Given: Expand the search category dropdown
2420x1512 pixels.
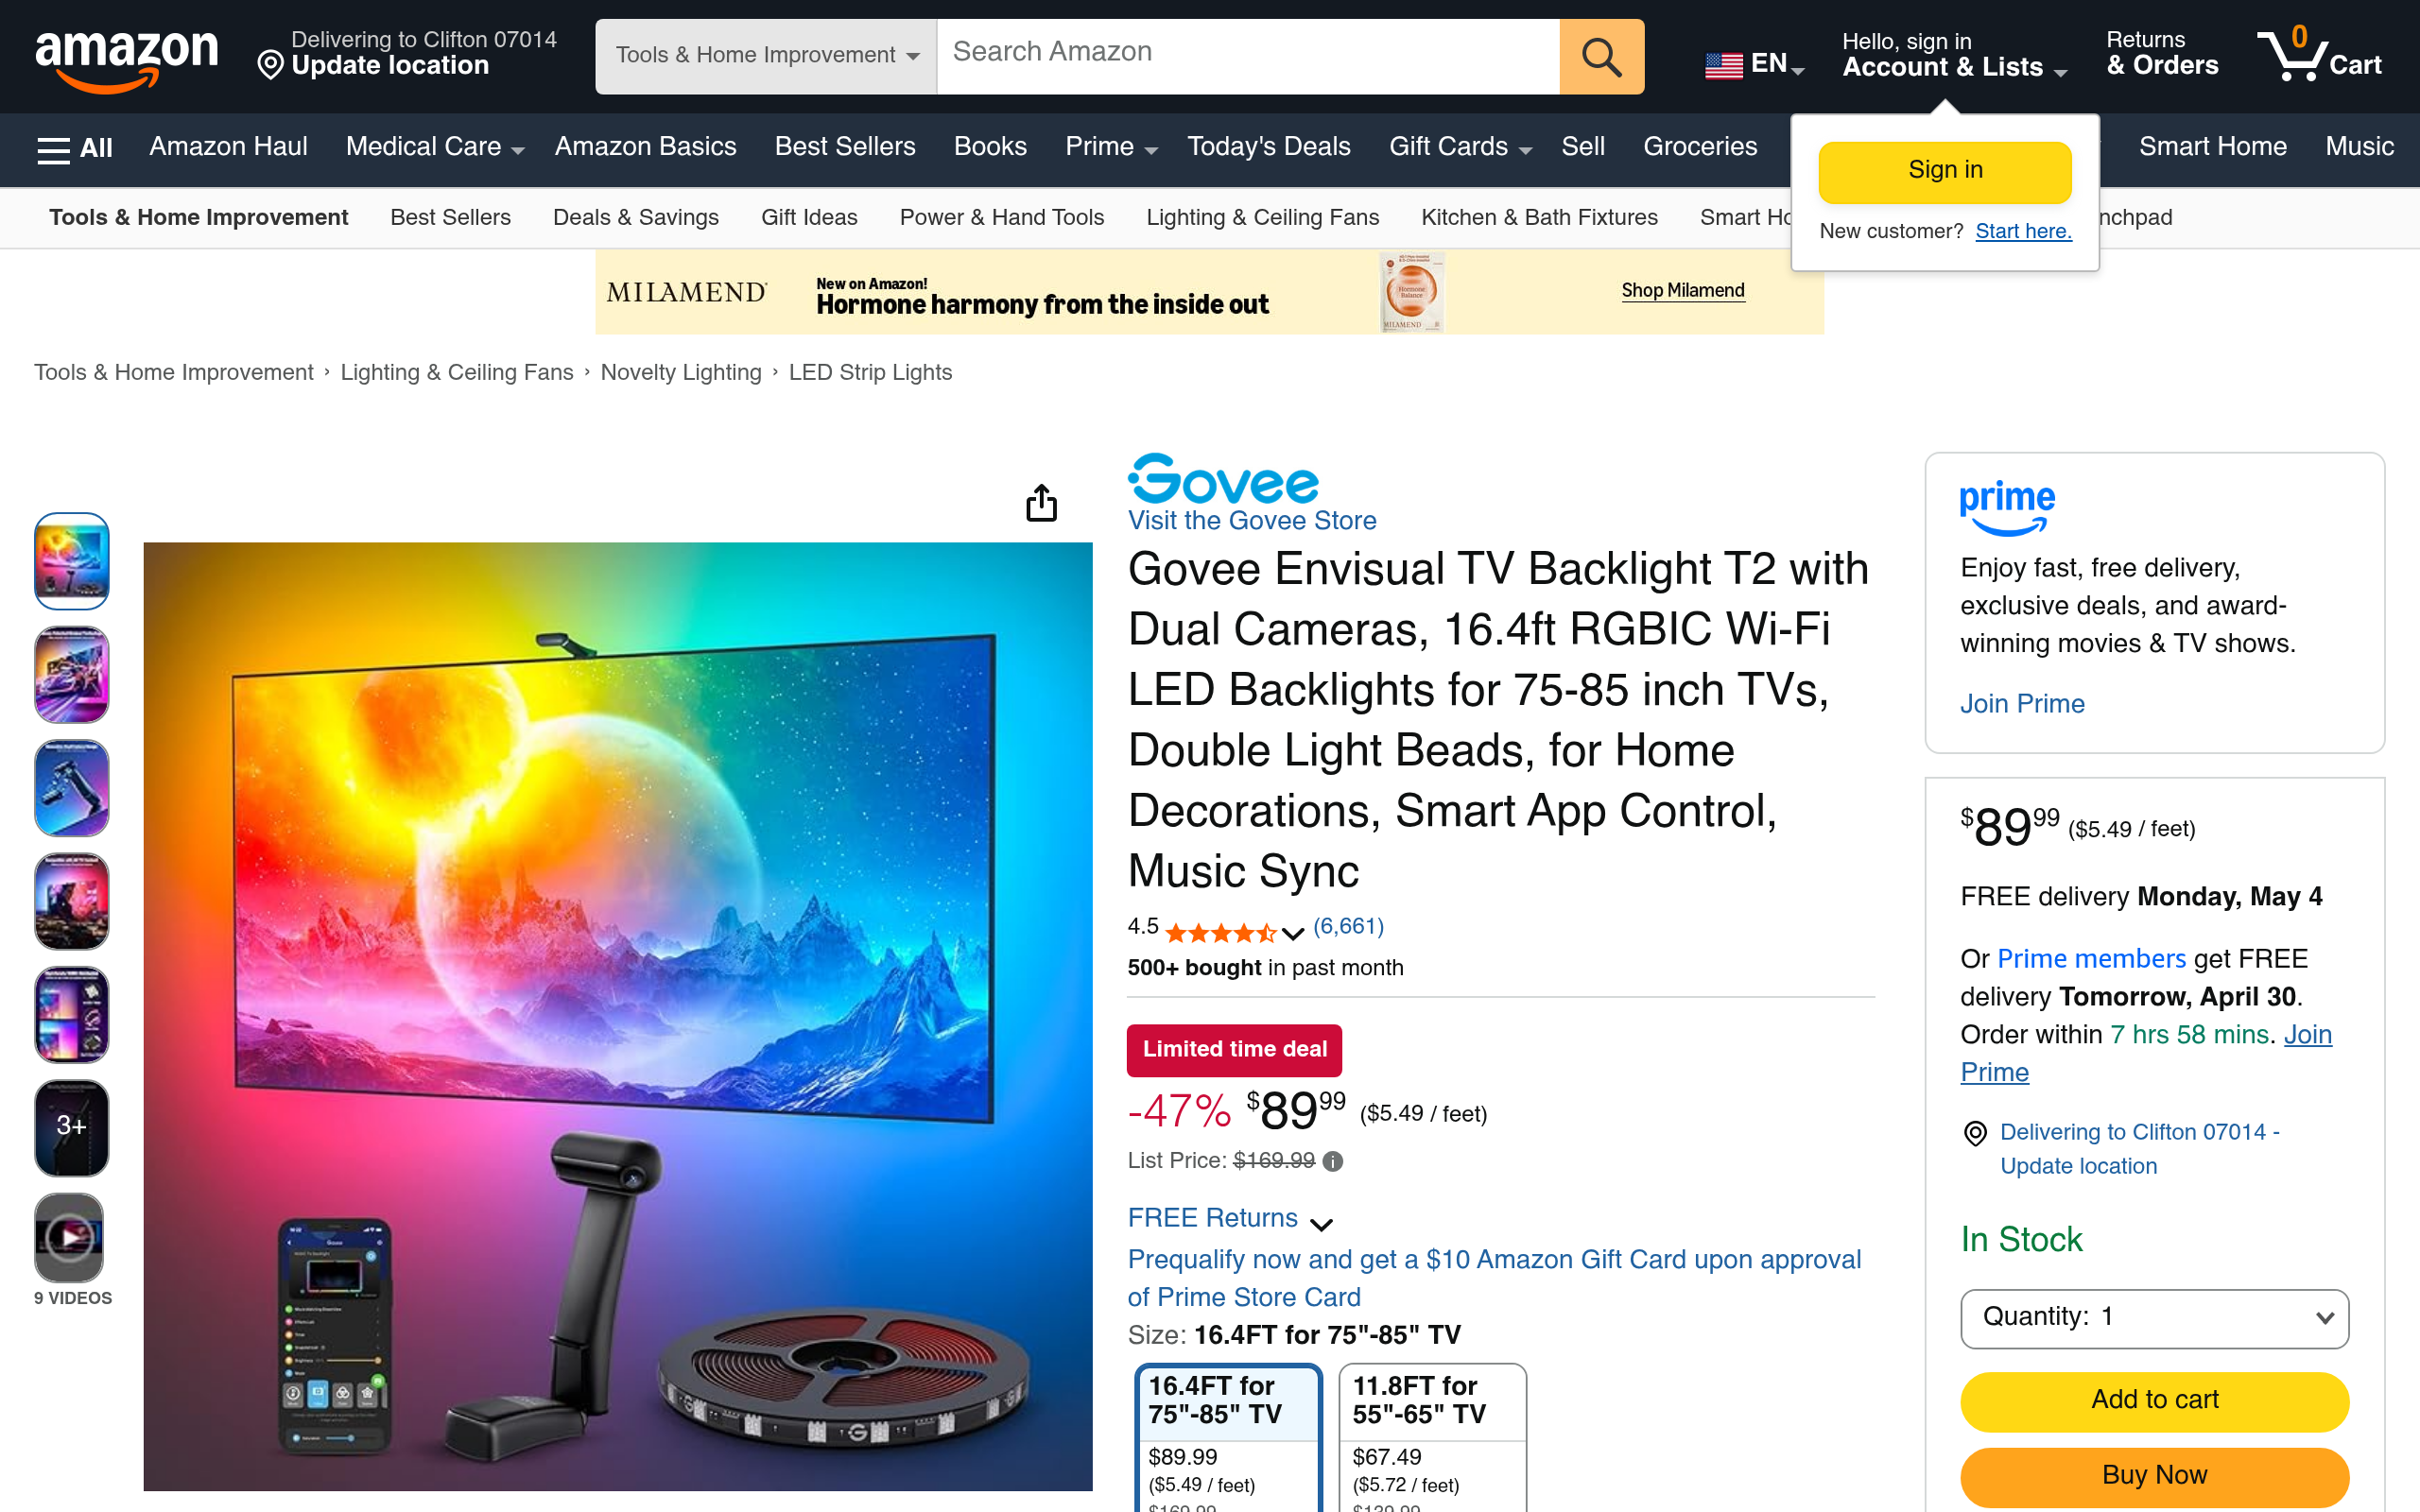Looking at the screenshot, I should (x=766, y=56).
